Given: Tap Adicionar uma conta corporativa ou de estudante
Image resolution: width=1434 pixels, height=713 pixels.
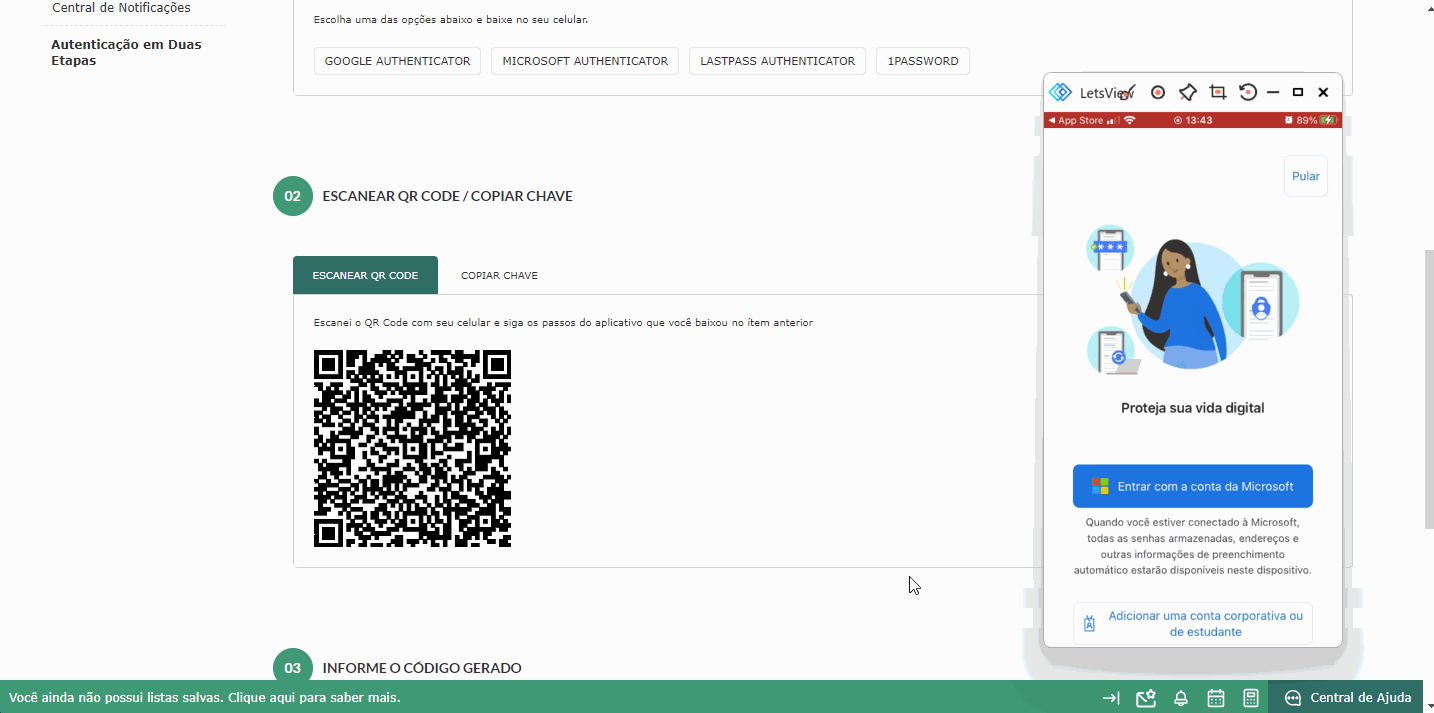Looking at the screenshot, I should pyautogui.click(x=1193, y=624).
